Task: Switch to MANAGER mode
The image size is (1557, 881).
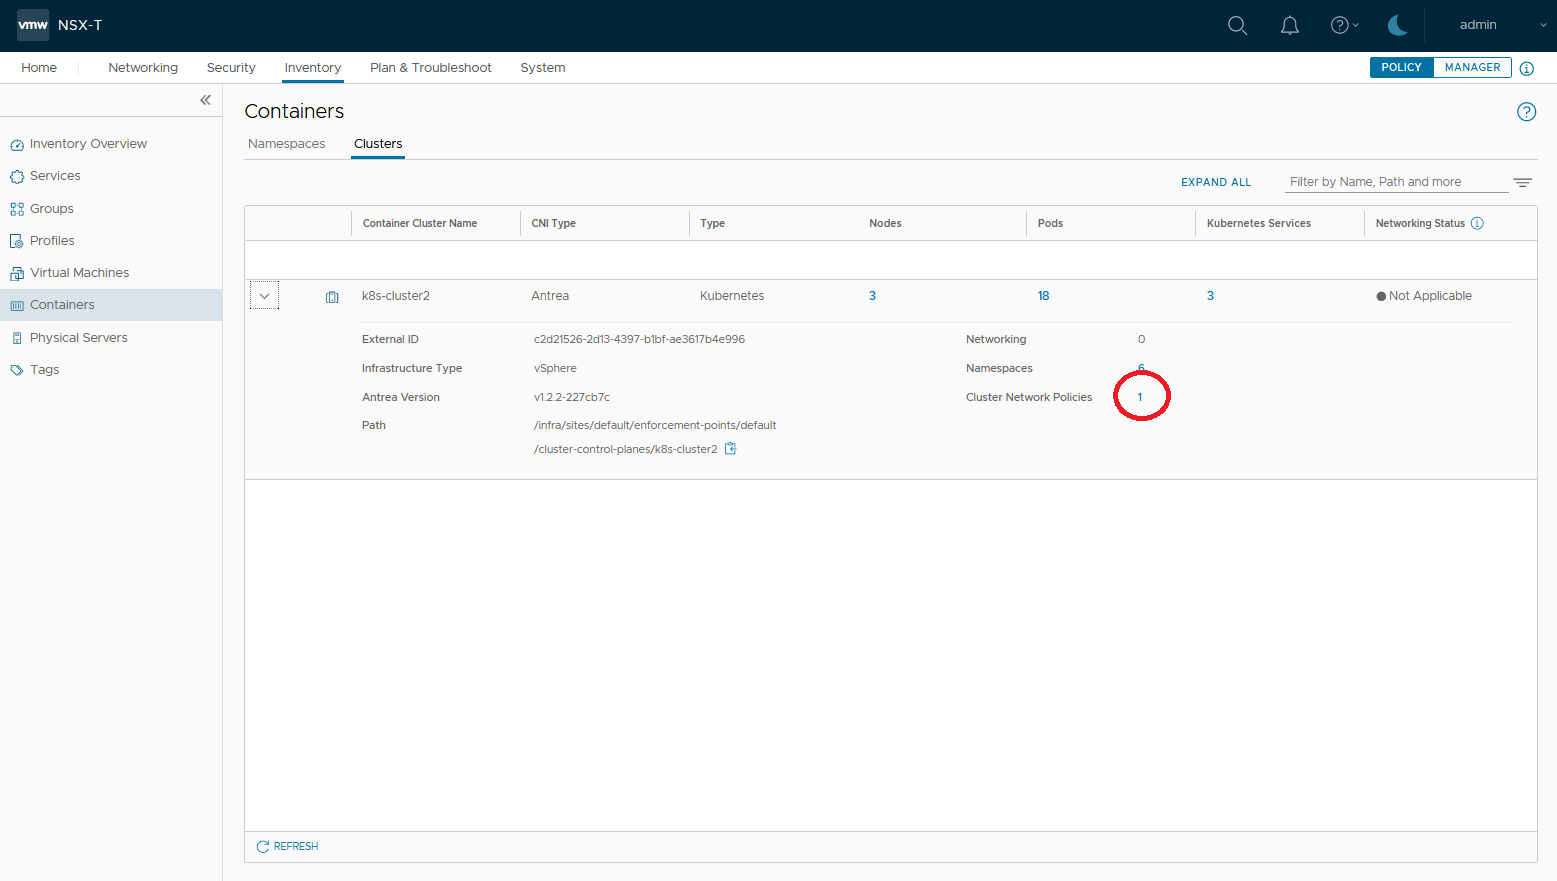Action: coord(1472,67)
